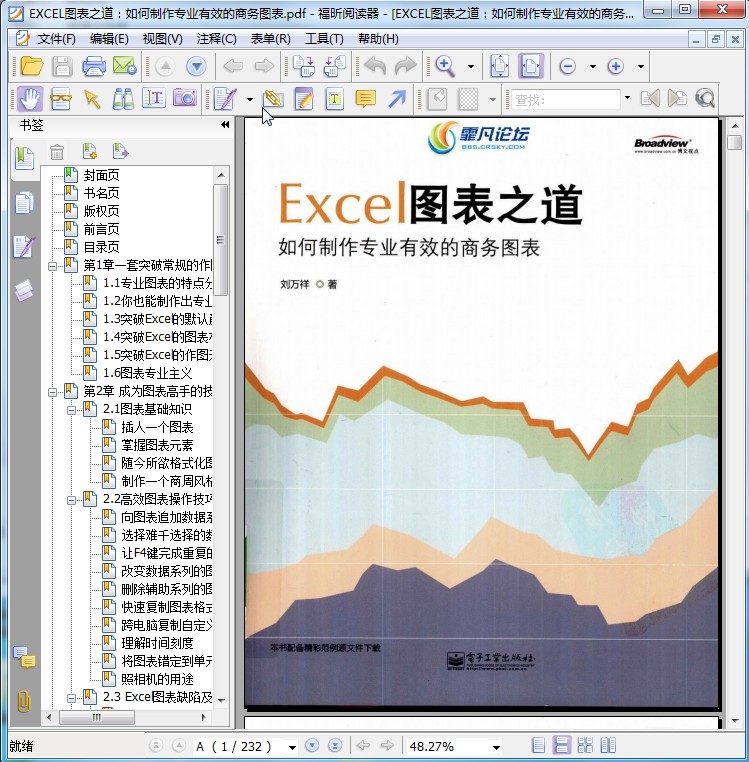Click the Redo arrow in the toolbar

coord(405,66)
